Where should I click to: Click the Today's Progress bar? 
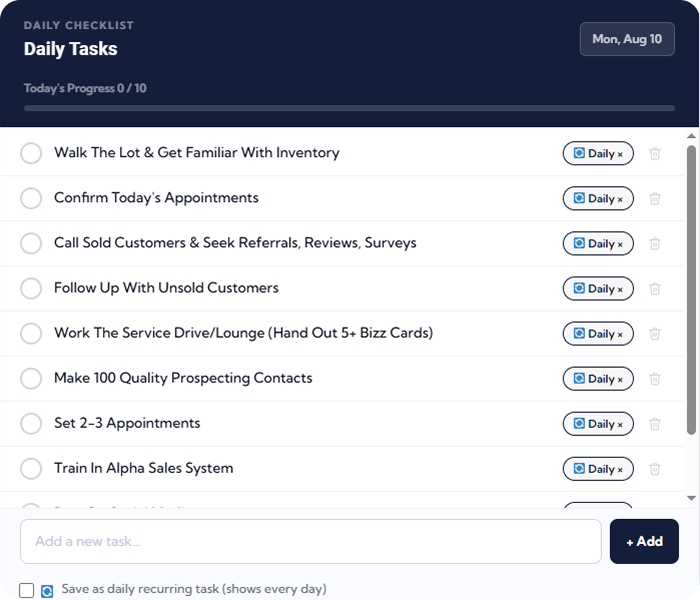[349, 108]
